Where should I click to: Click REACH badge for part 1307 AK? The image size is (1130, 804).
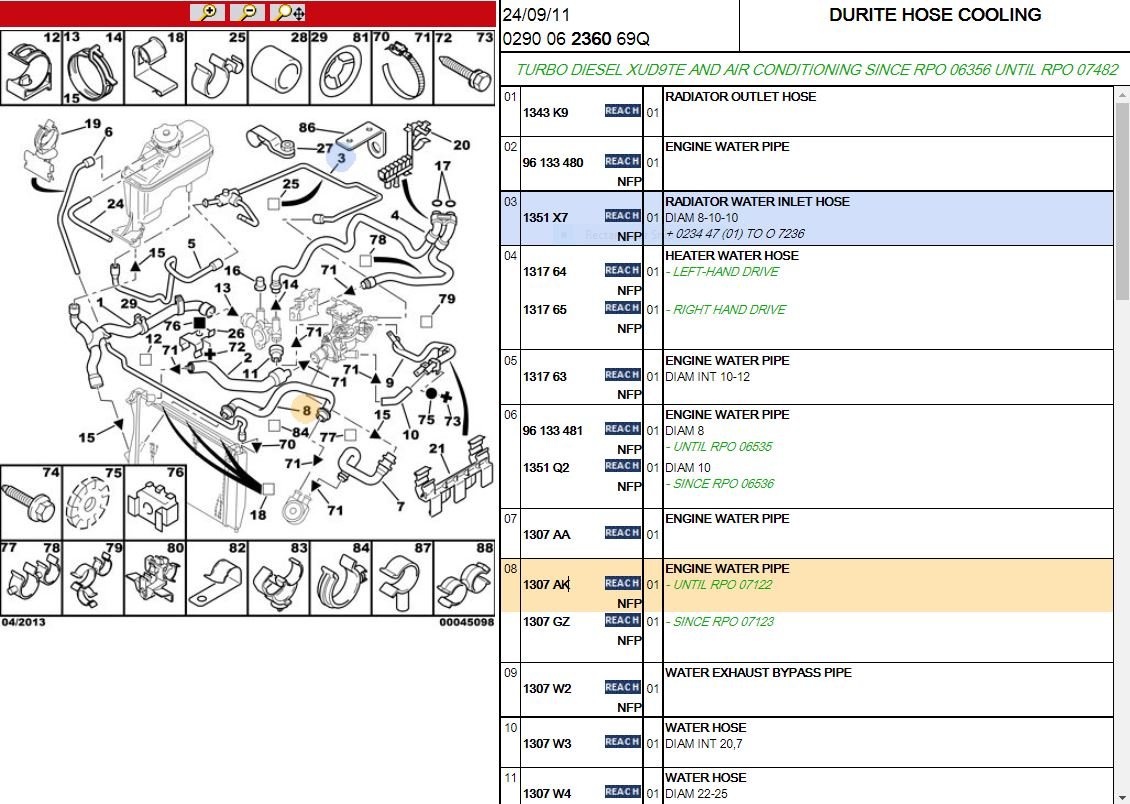click(x=623, y=584)
